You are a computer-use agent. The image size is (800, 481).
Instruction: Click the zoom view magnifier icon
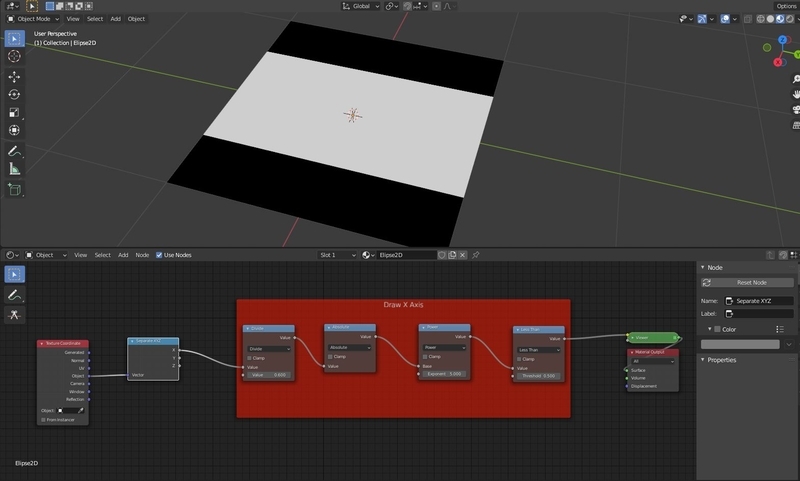tap(795, 79)
